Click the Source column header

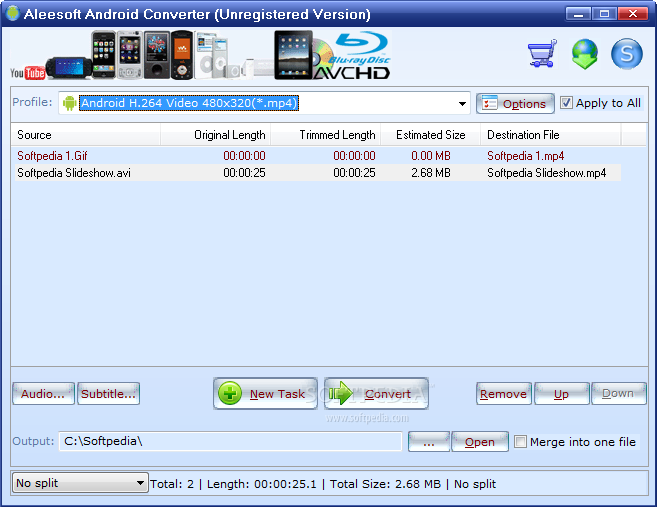[85, 135]
